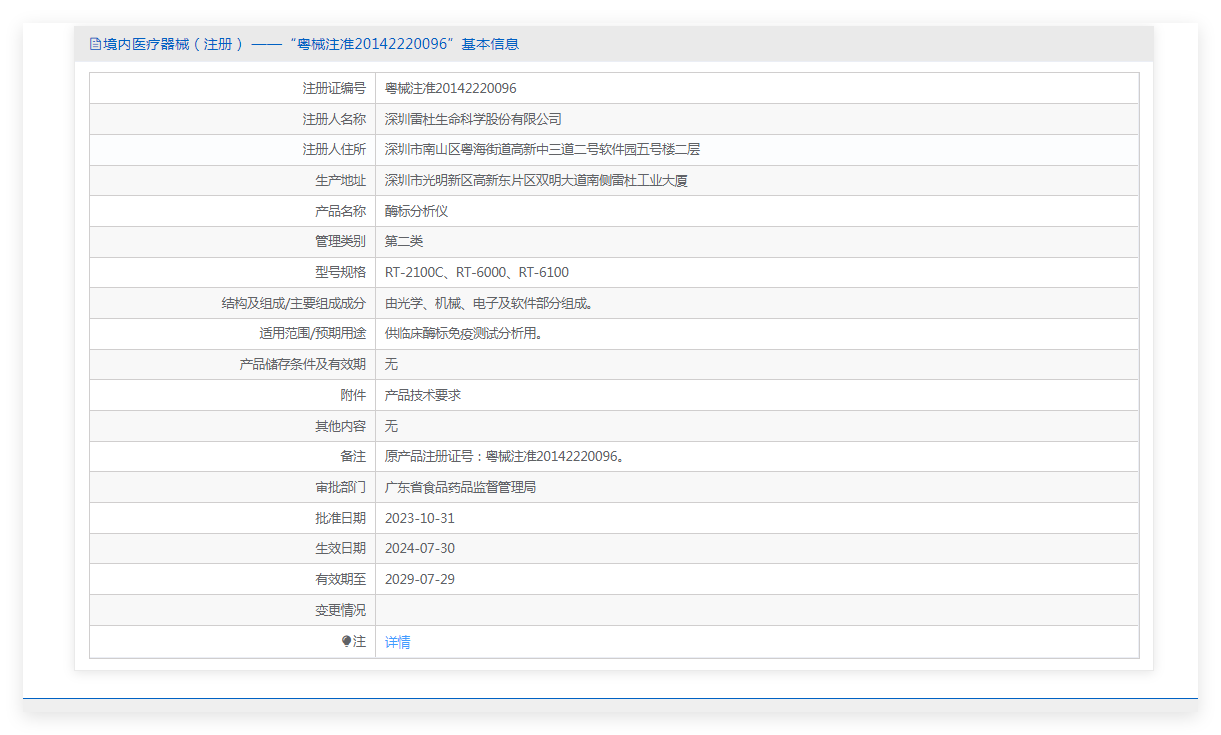This screenshot has width=1221, height=735.
Task: Click the registrant name 深圳雷杜生命科学股份有限公司
Action: [473, 119]
